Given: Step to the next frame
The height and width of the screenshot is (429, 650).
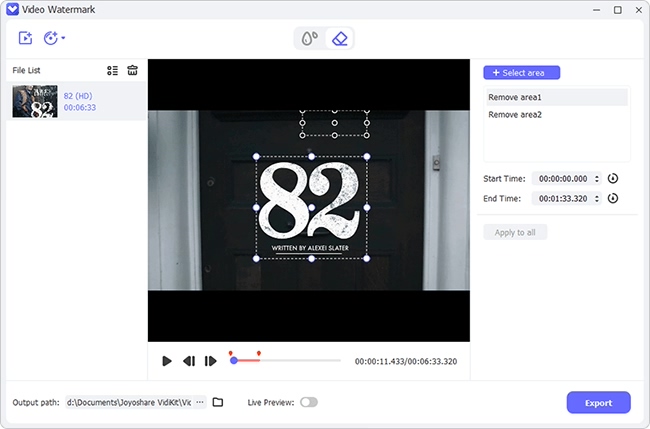Looking at the screenshot, I should pos(211,361).
